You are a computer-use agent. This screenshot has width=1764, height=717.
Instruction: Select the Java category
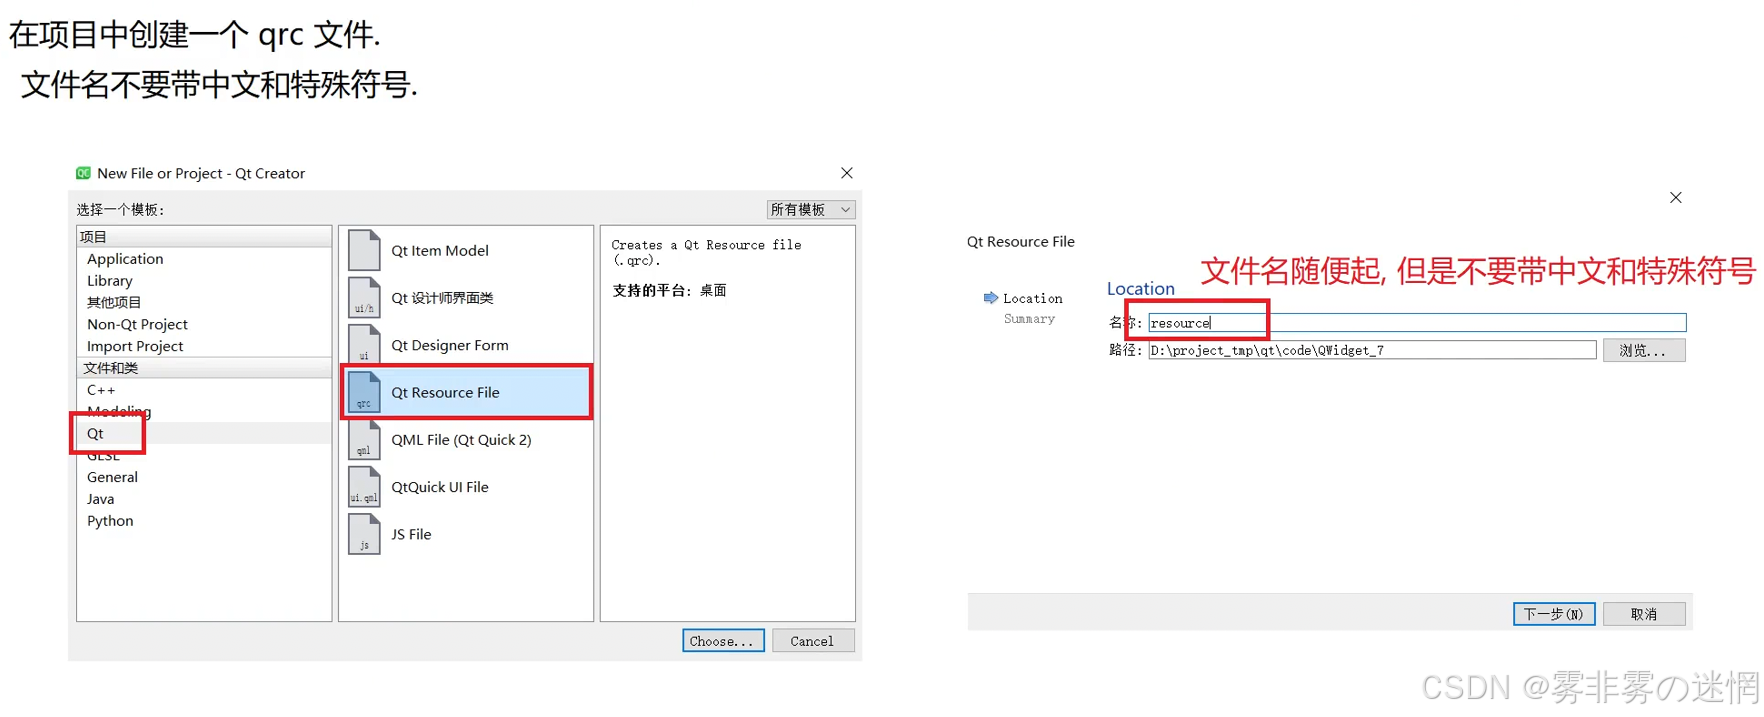[100, 499]
